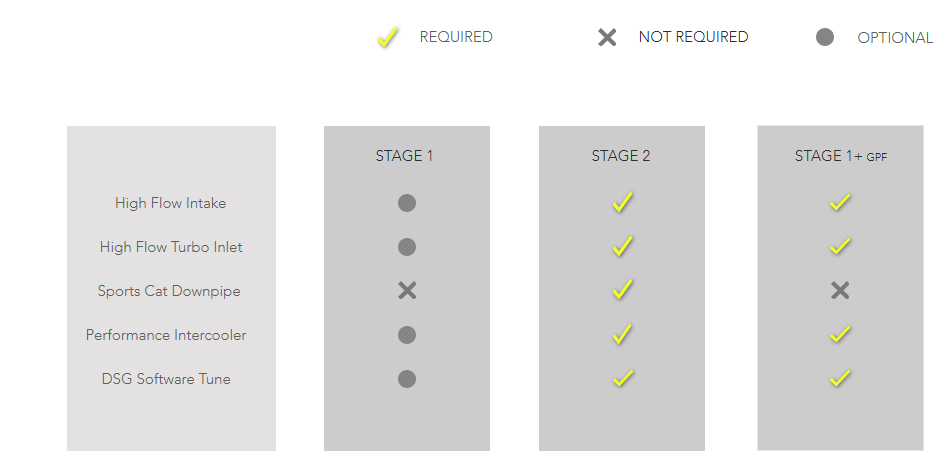The image size is (942, 470).
Task: Click Stage 2 Sports Cat Downpipe checkmark
Action: [622, 290]
